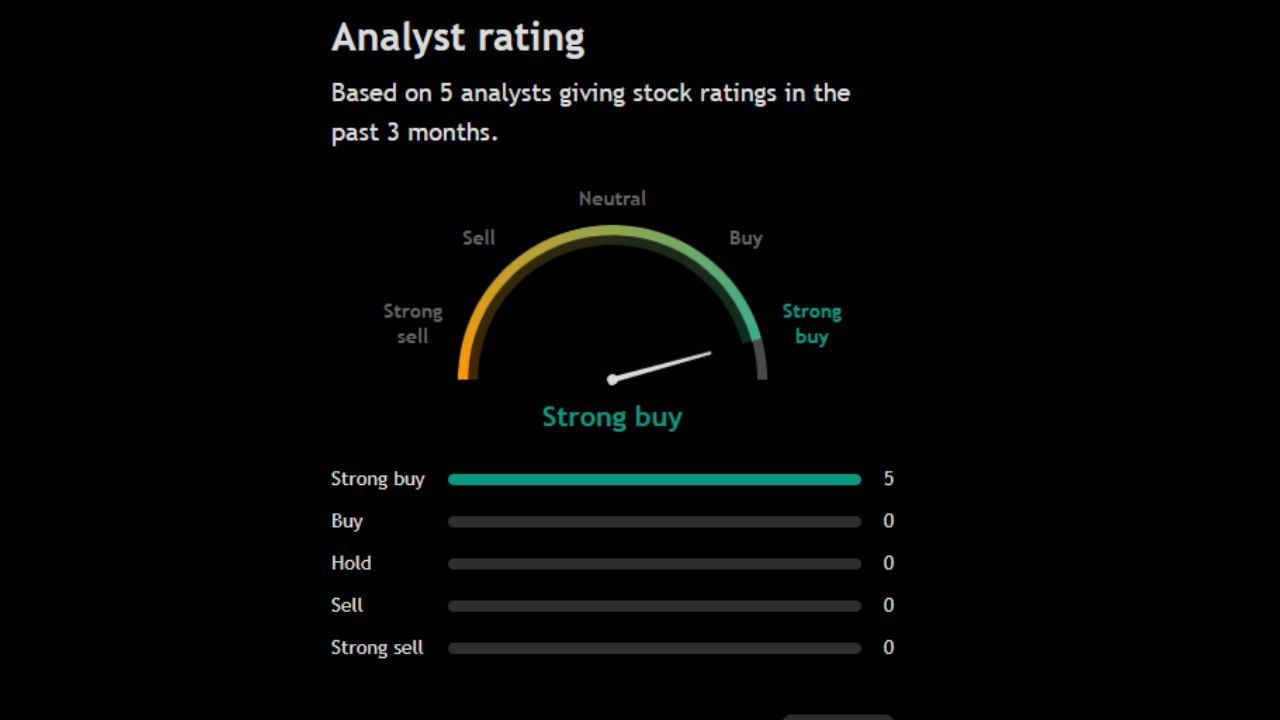Click the gray end segment of the gauge arc
This screenshot has width=1280, height=720.
point(760,360)
